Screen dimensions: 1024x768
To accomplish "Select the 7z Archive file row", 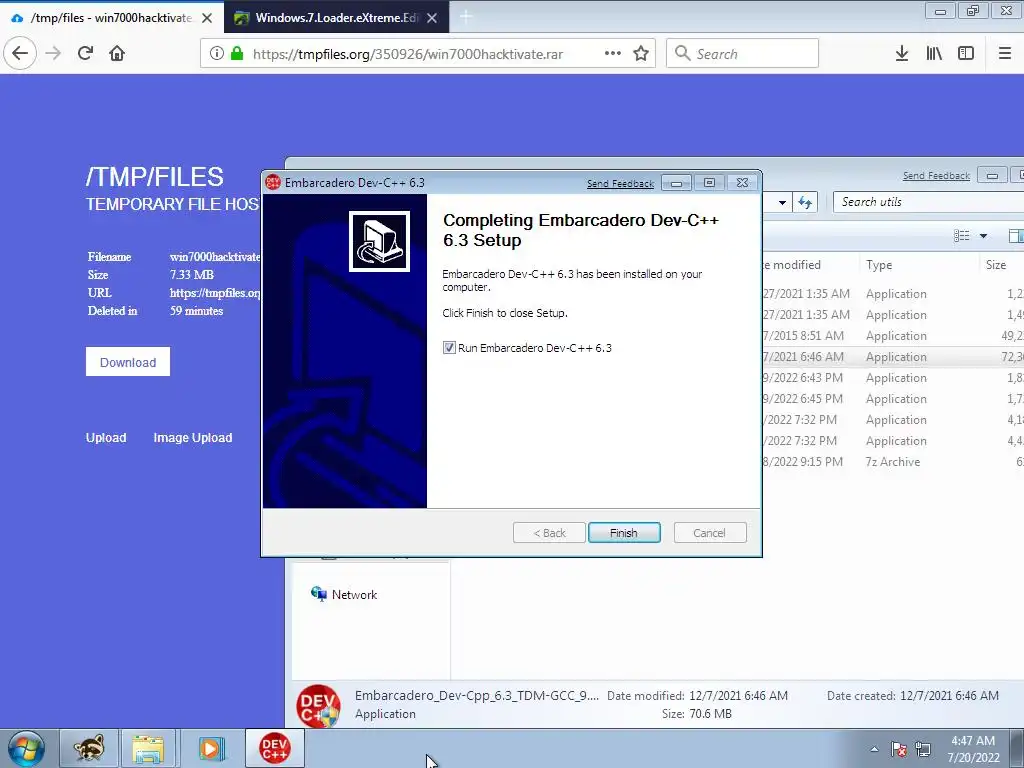I will [x=893, y=462].
